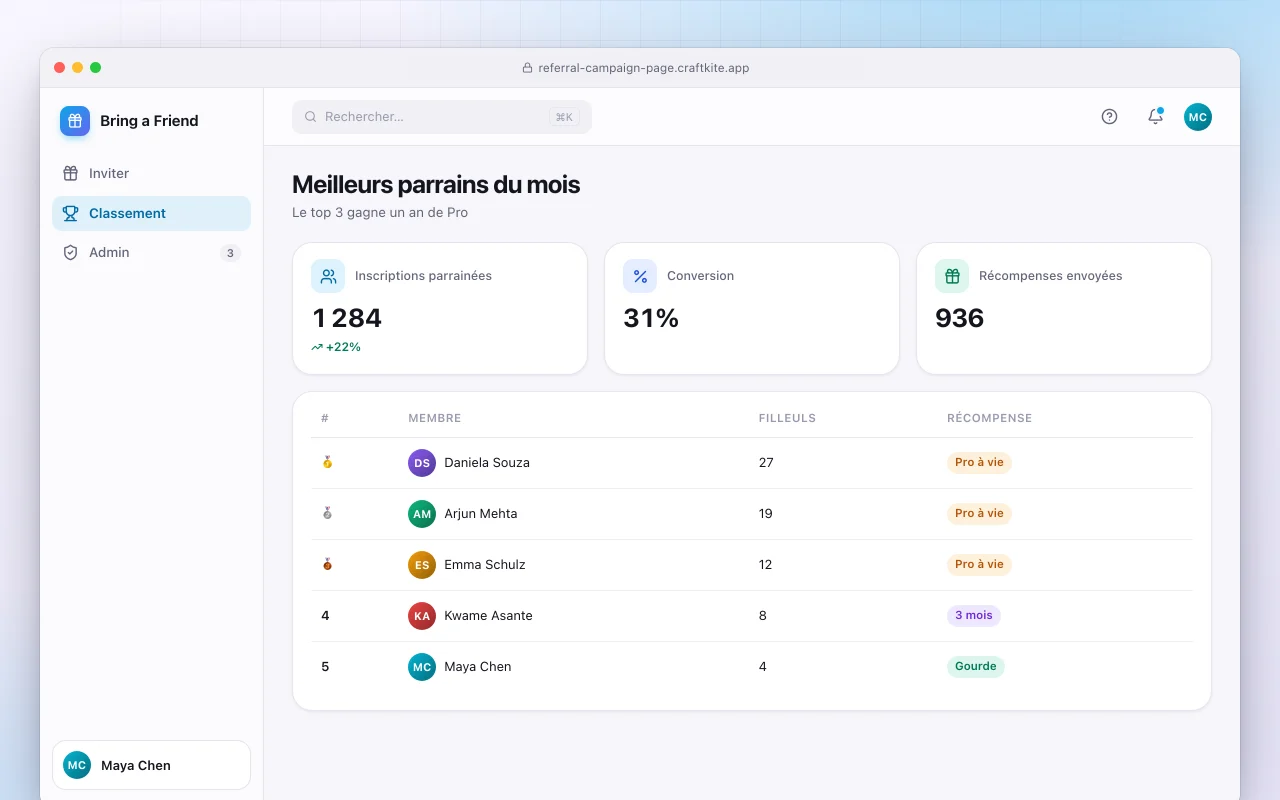Click the 3 mois reward badge

tap(974, 616)
